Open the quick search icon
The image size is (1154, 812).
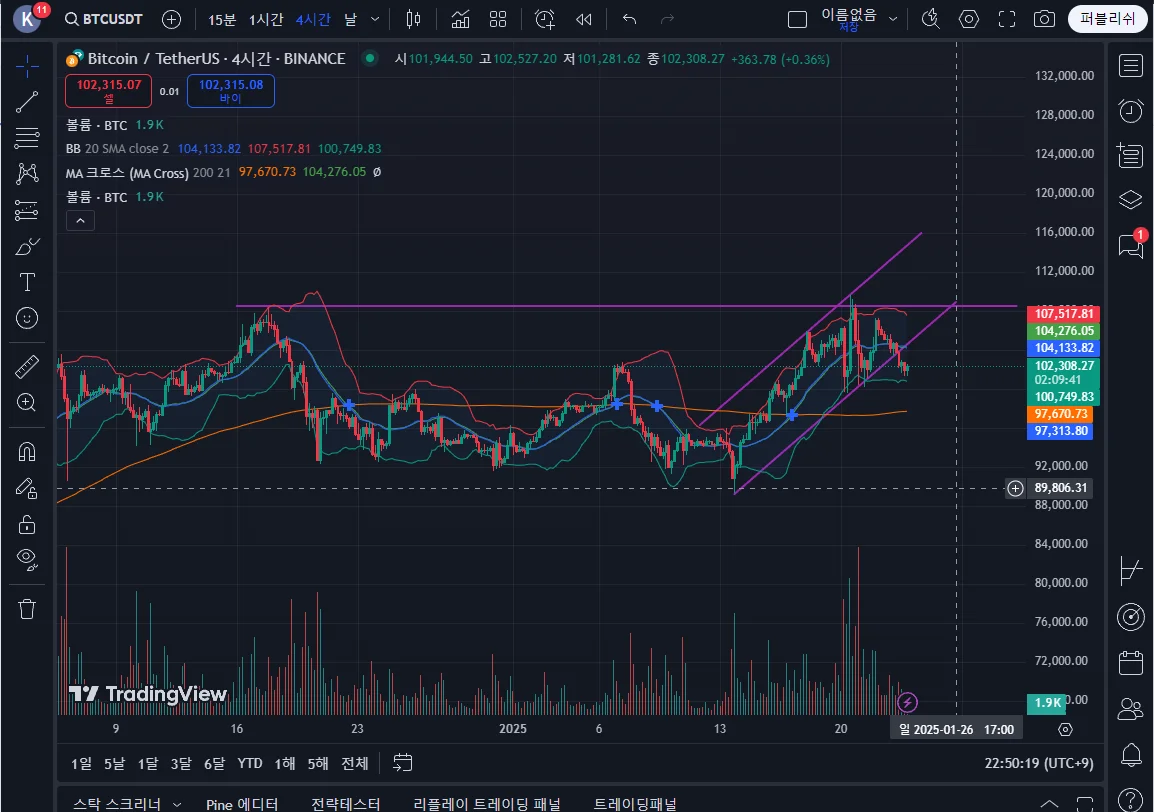[930, 19]
